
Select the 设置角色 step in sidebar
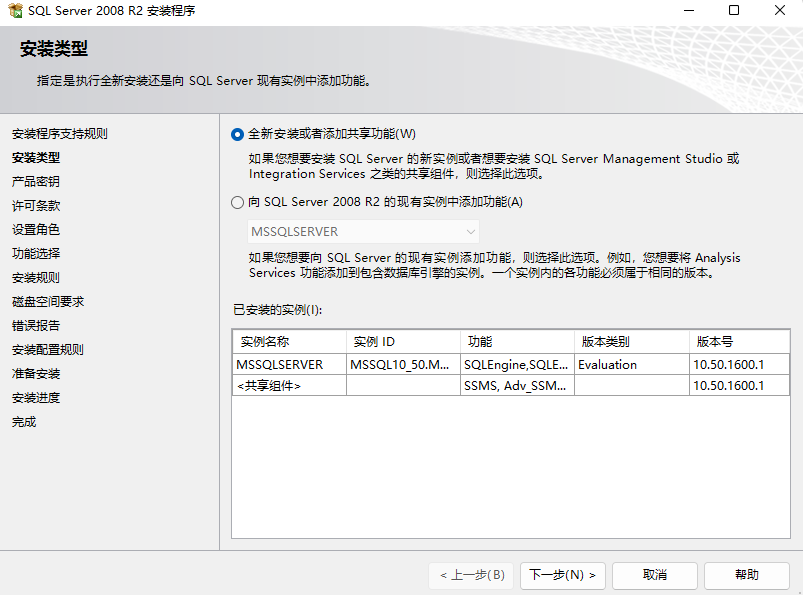(x=36, y=229)
